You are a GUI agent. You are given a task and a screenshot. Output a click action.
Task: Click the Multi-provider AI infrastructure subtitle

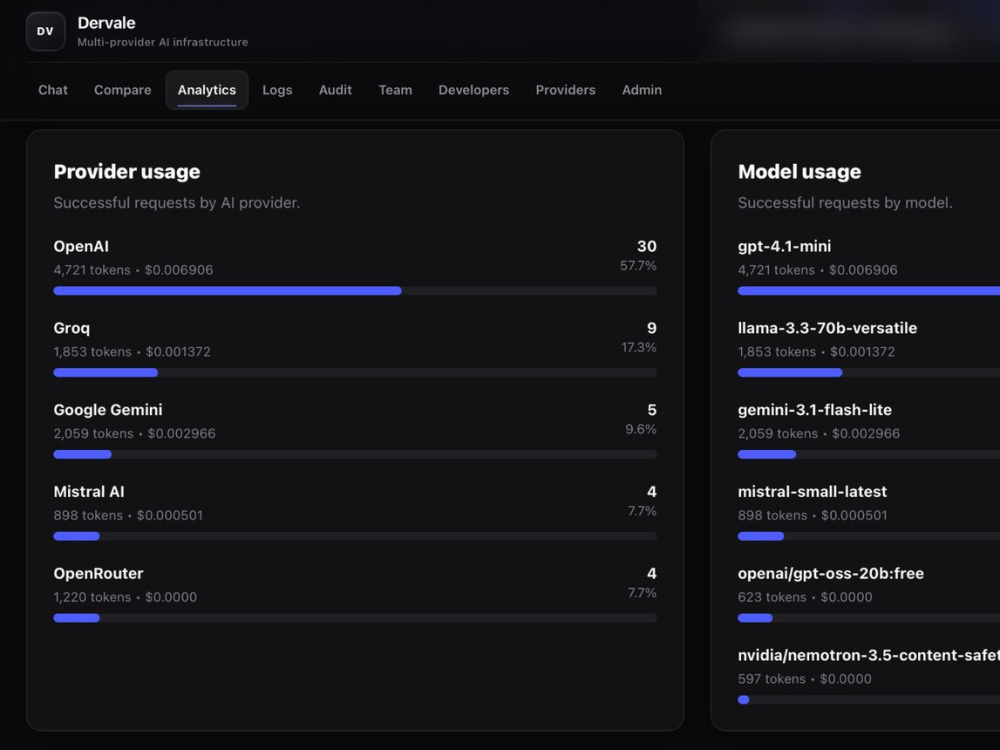(163, 42)
